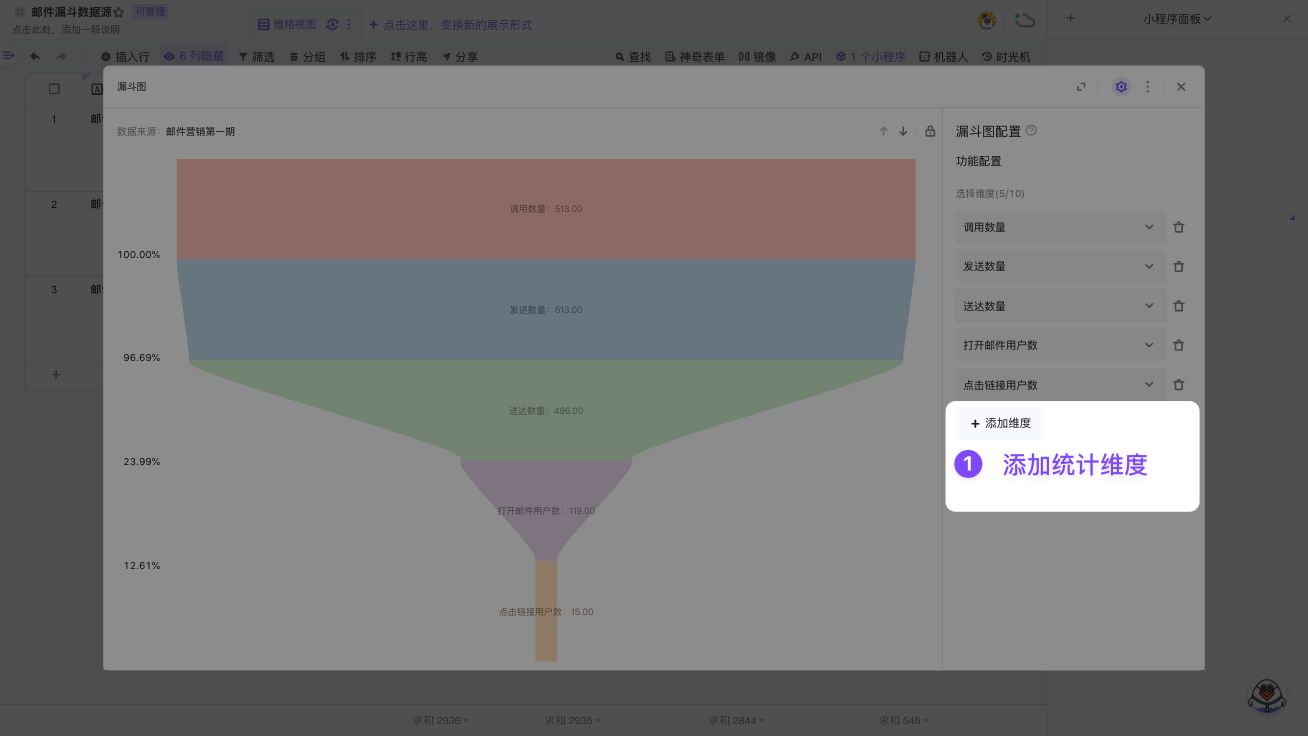This screenshot has height=736, width=1308.
Task: Remove the 发送数量 dimension via trash icon
Action: (x=1178, y=267)
